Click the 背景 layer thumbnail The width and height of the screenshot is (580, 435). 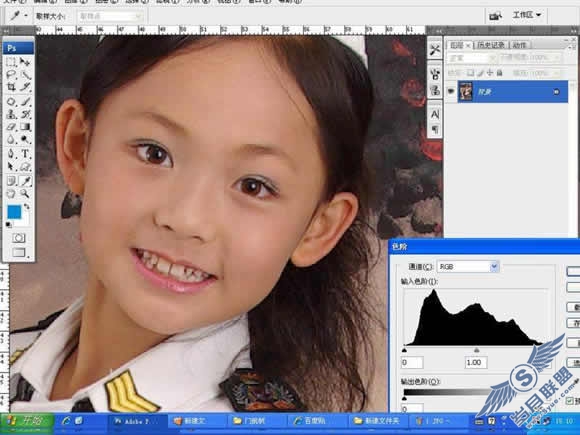(x=466, y=91)
